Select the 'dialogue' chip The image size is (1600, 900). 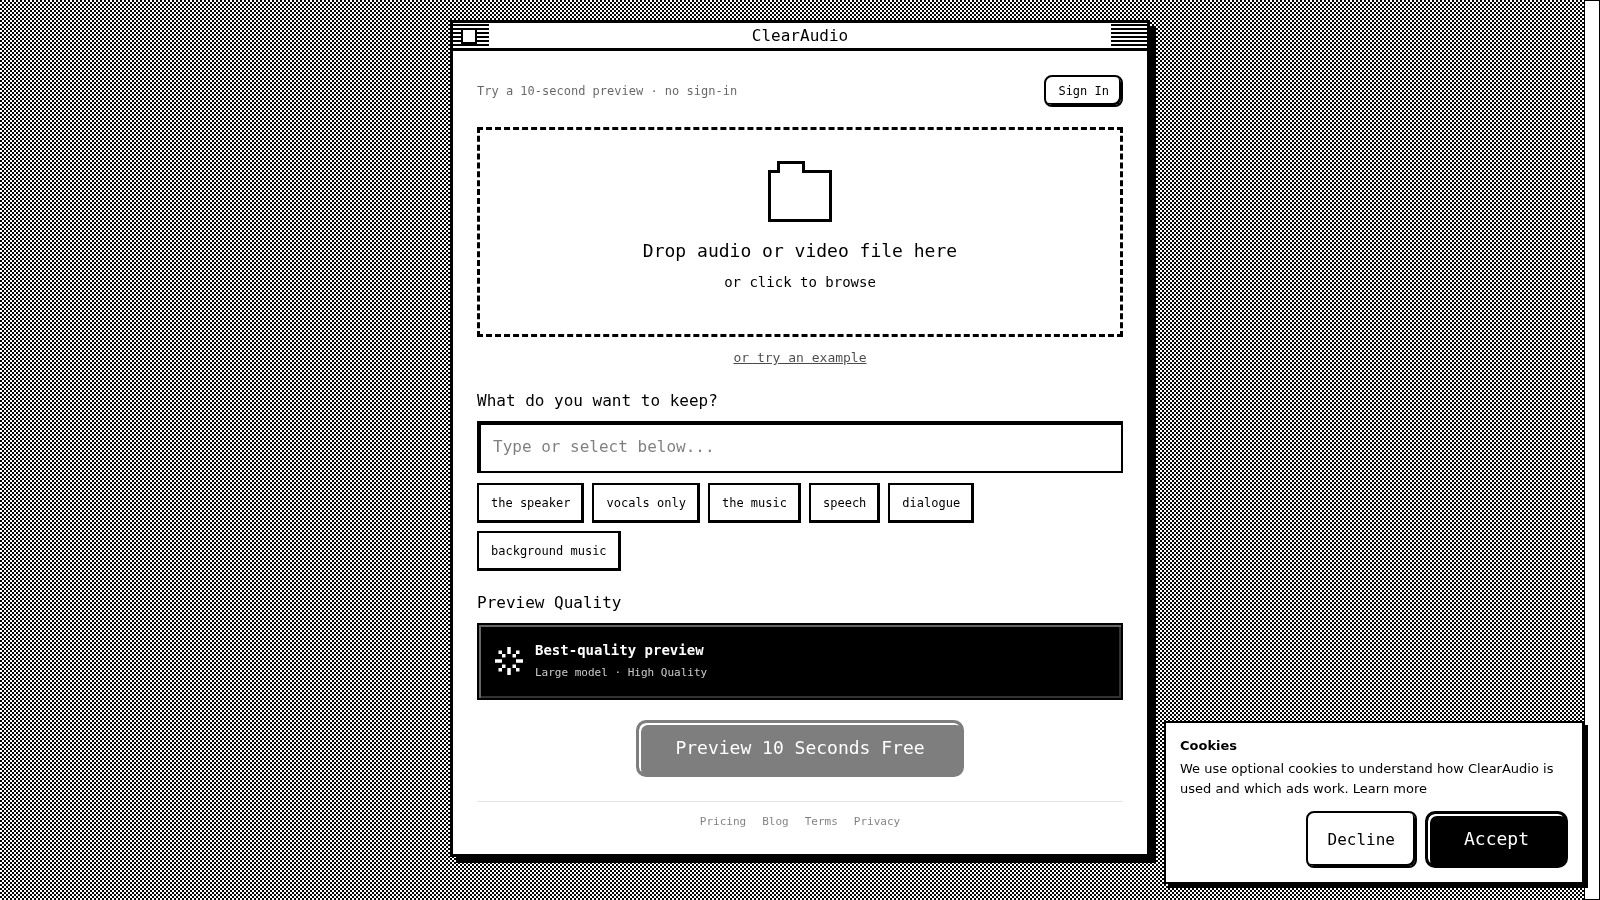point(931,503)
